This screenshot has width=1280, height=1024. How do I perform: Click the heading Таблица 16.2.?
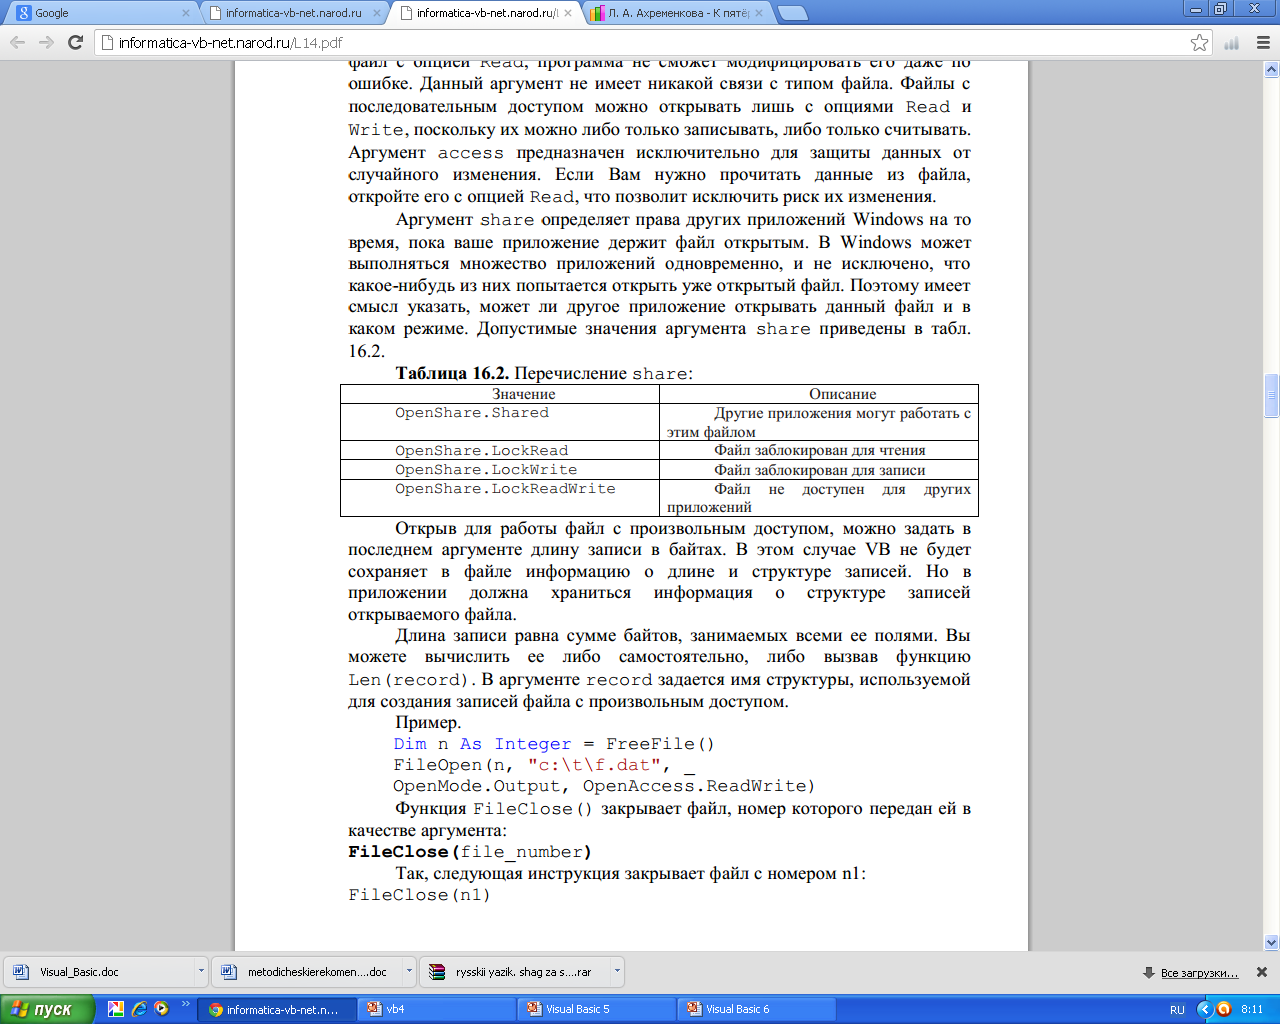pos(452,373)
